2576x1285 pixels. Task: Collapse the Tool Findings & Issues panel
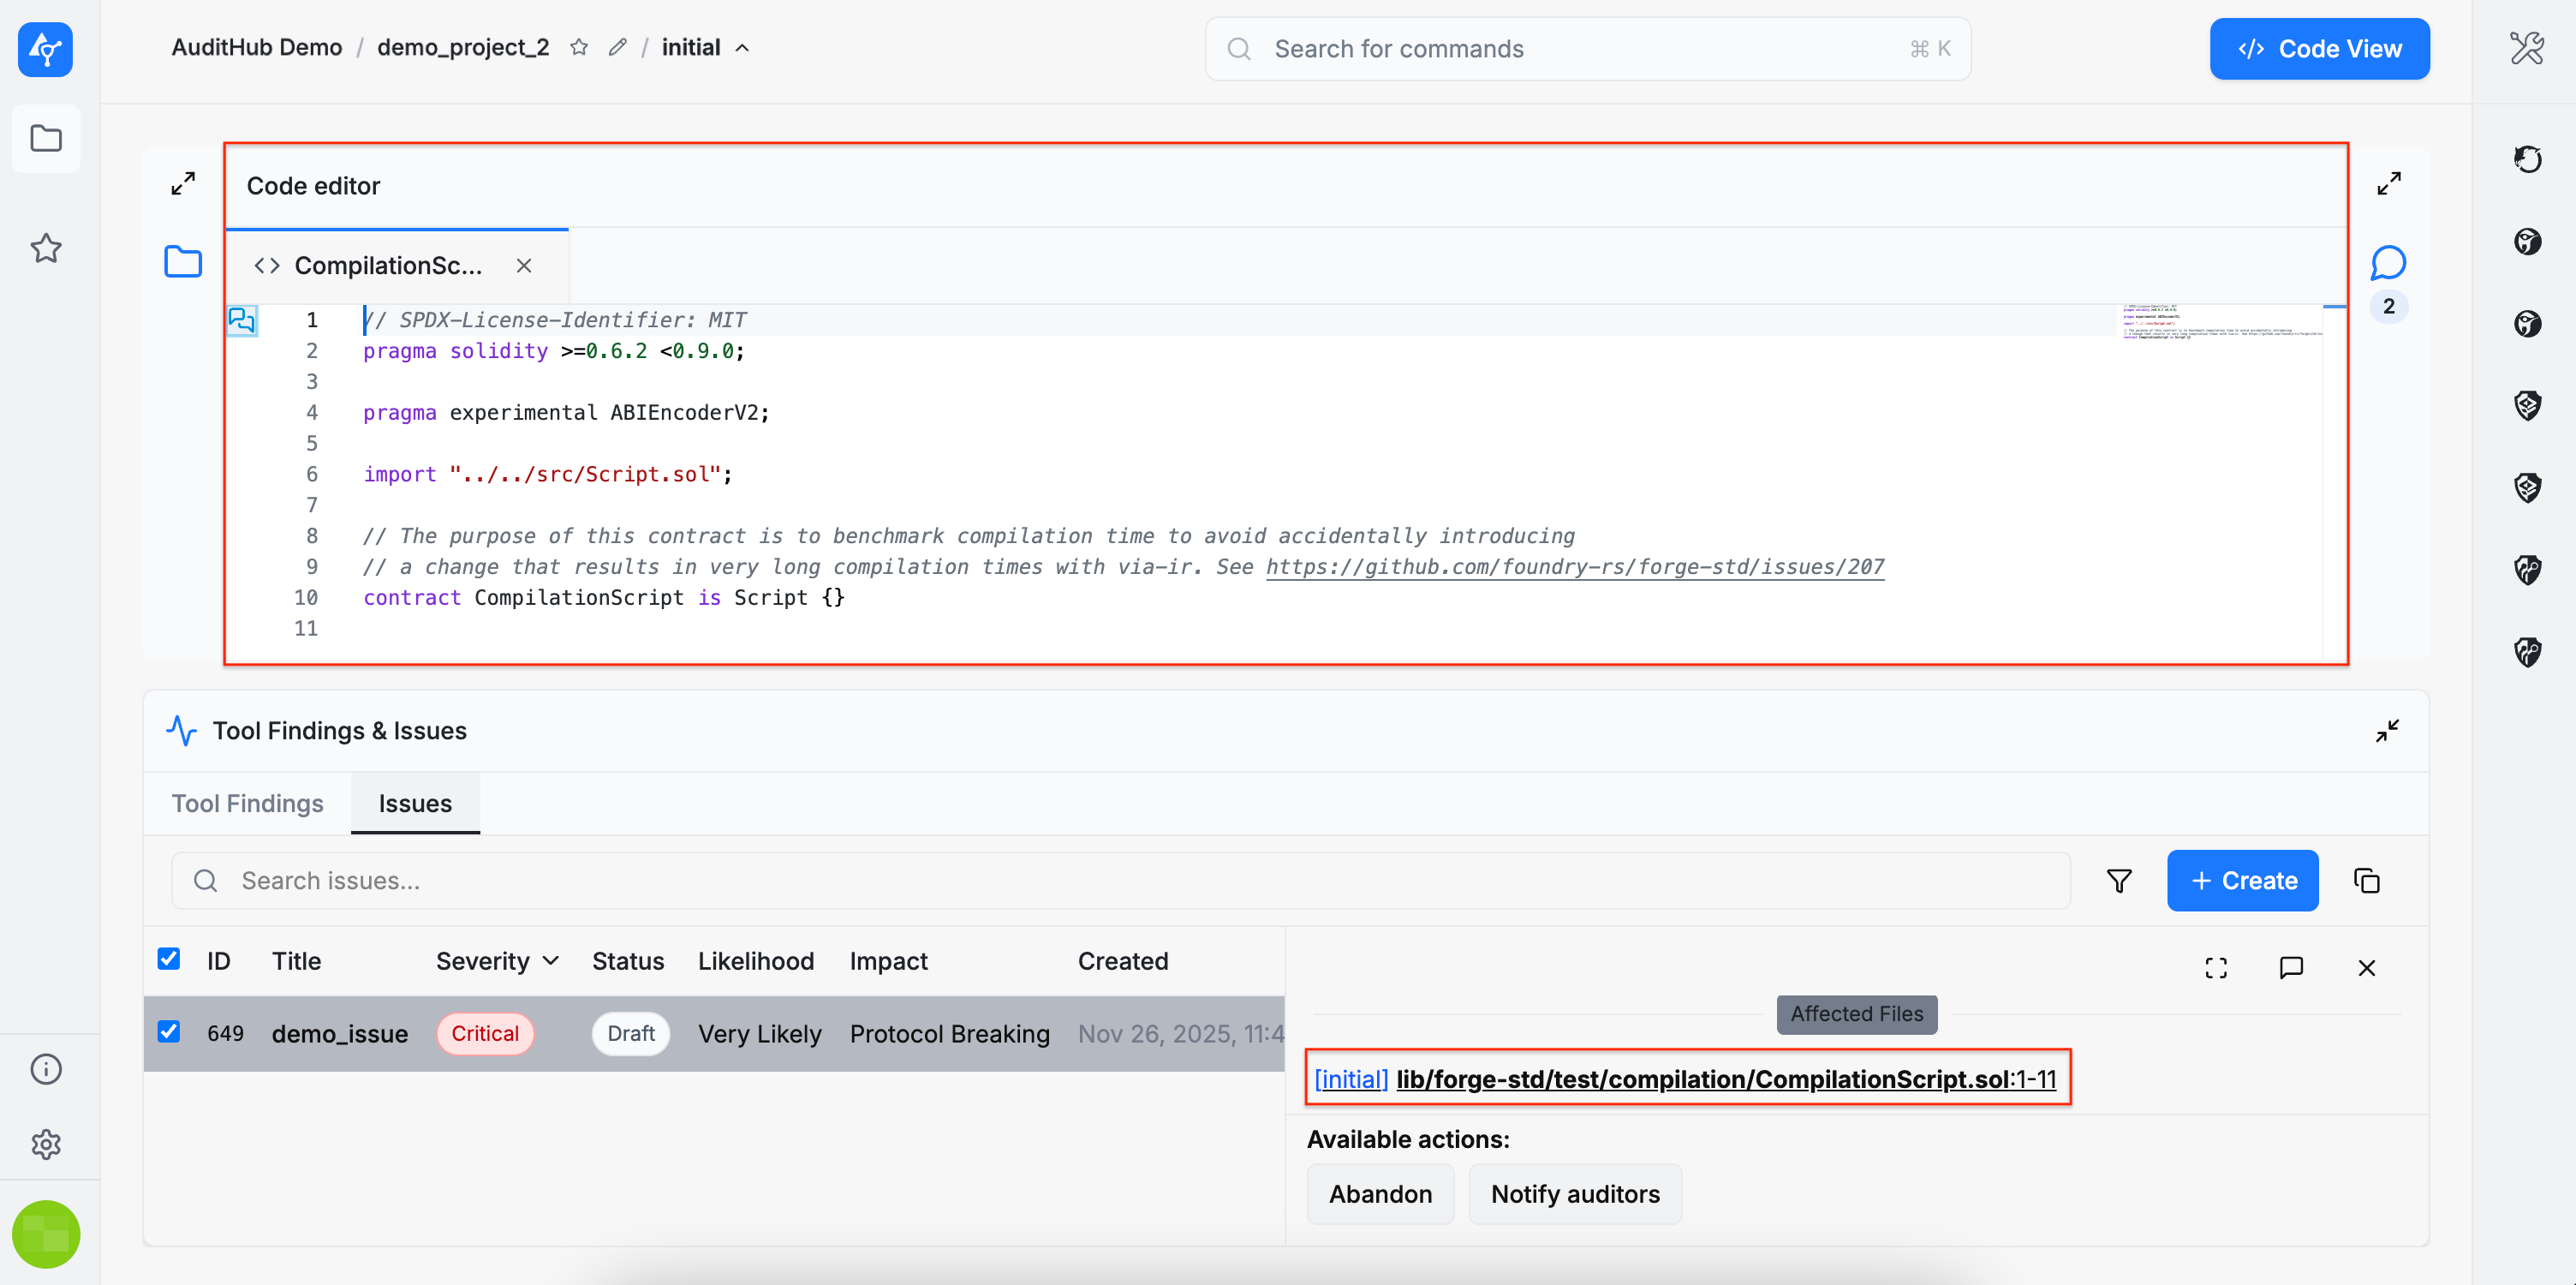(2387, 731)
